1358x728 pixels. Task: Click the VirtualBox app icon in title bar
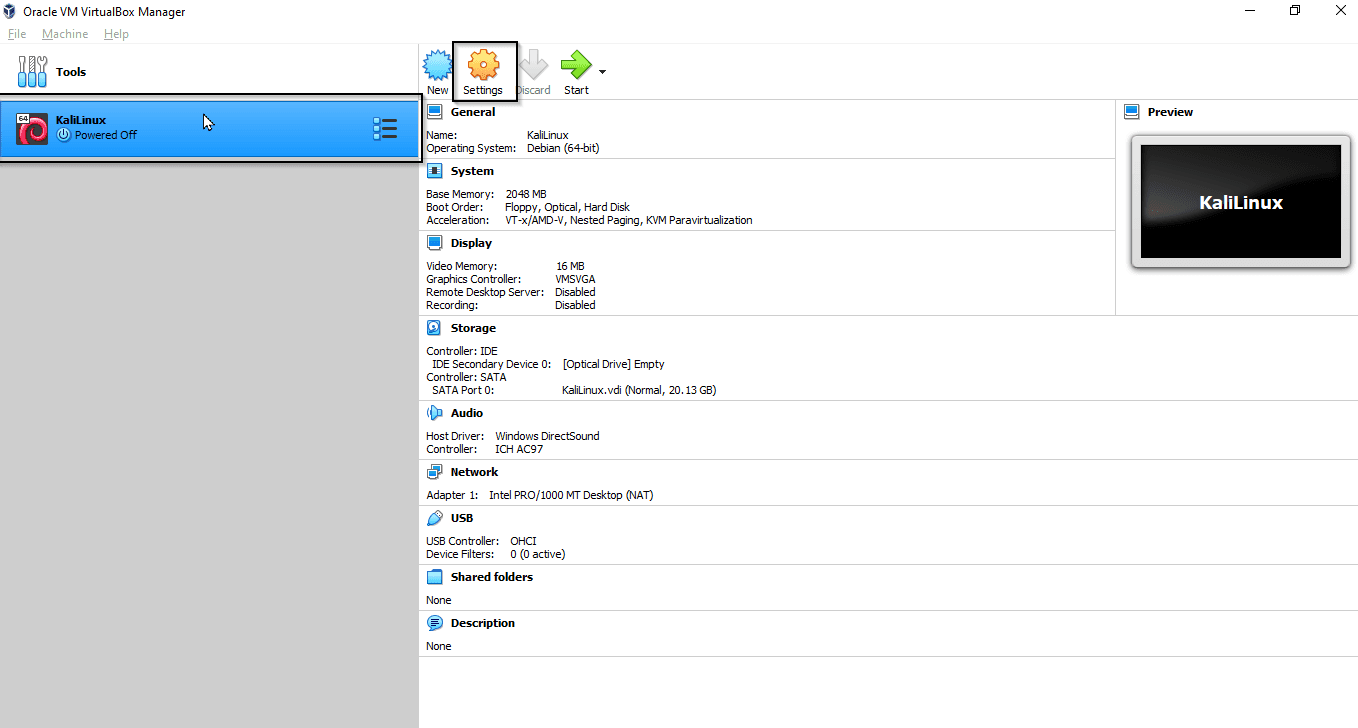(x=10, y=11)
